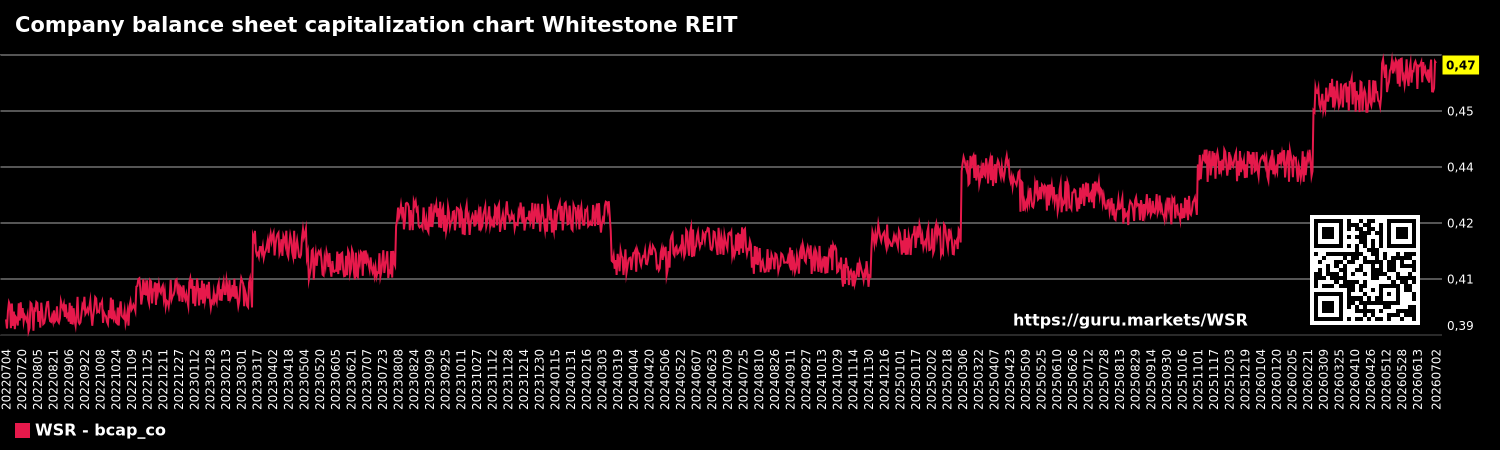Click the 20220704 date label
Image resolution: width=1500 pixels, height=450 pixels.
pos(7,378)
